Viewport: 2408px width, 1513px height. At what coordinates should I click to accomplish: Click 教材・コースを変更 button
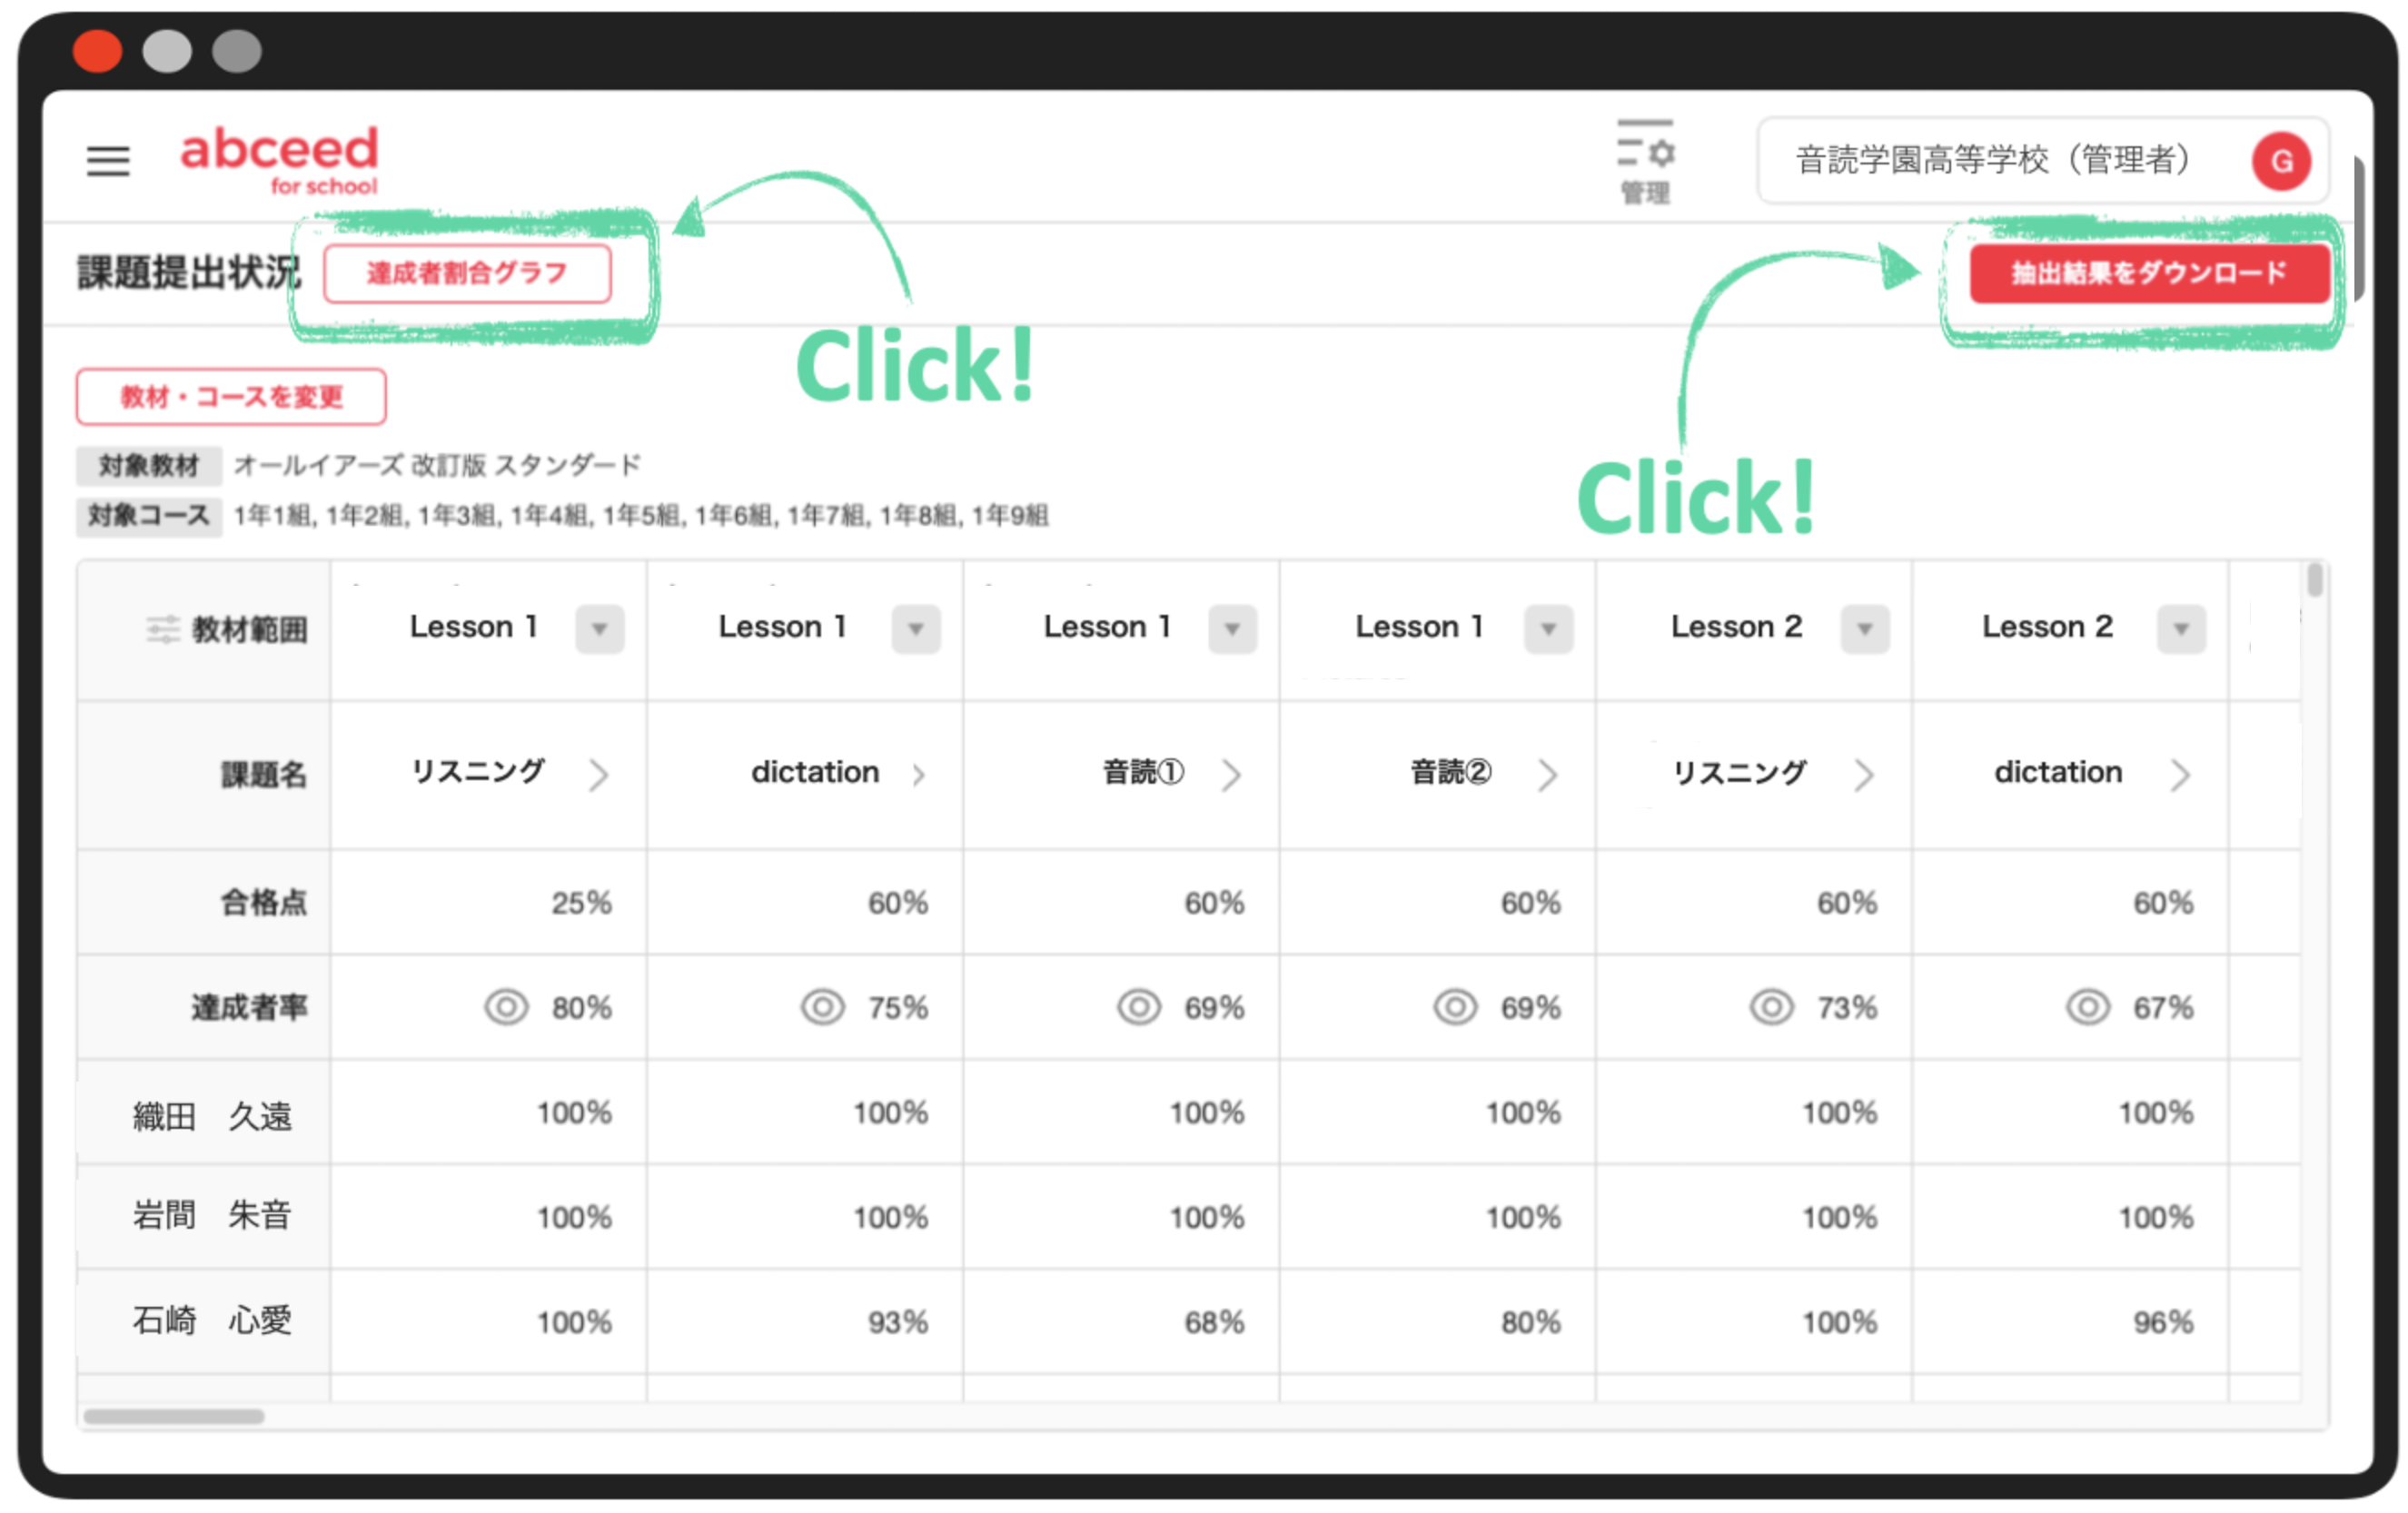231,397
